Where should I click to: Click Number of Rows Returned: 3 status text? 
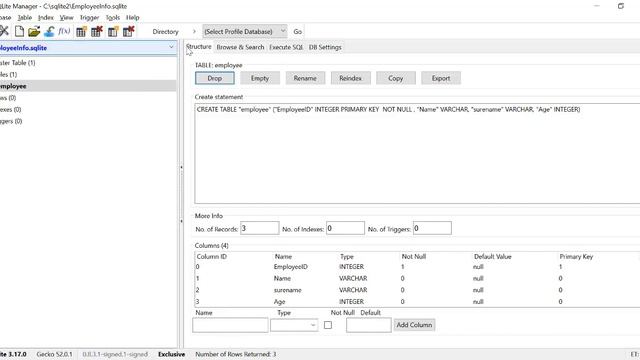click(236, 354)
